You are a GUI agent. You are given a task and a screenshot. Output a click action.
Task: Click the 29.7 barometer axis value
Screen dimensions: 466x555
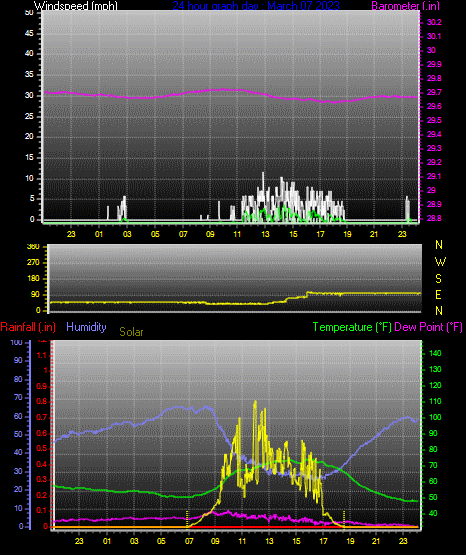click(434, 92)
